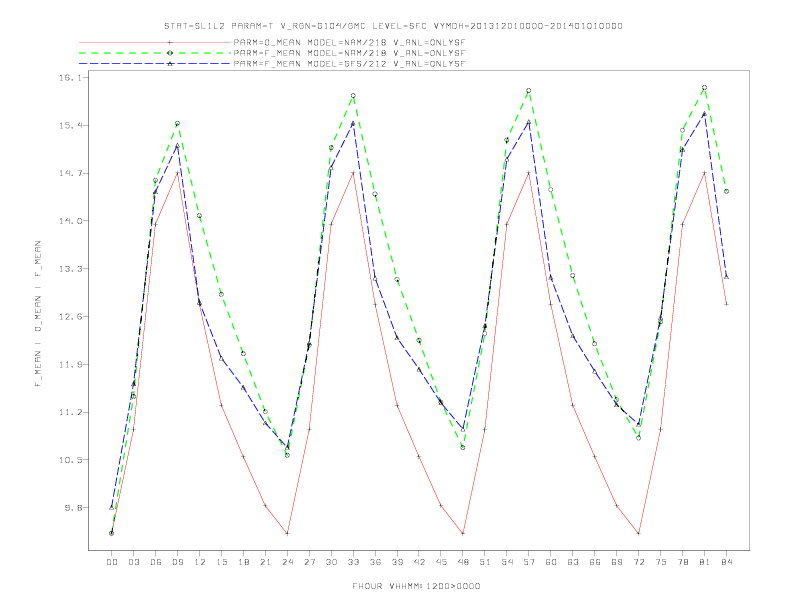
Task: Select the legend entry PARM=O_MEAN MODEL=NAM/218
Action: [x=349, y=42]
